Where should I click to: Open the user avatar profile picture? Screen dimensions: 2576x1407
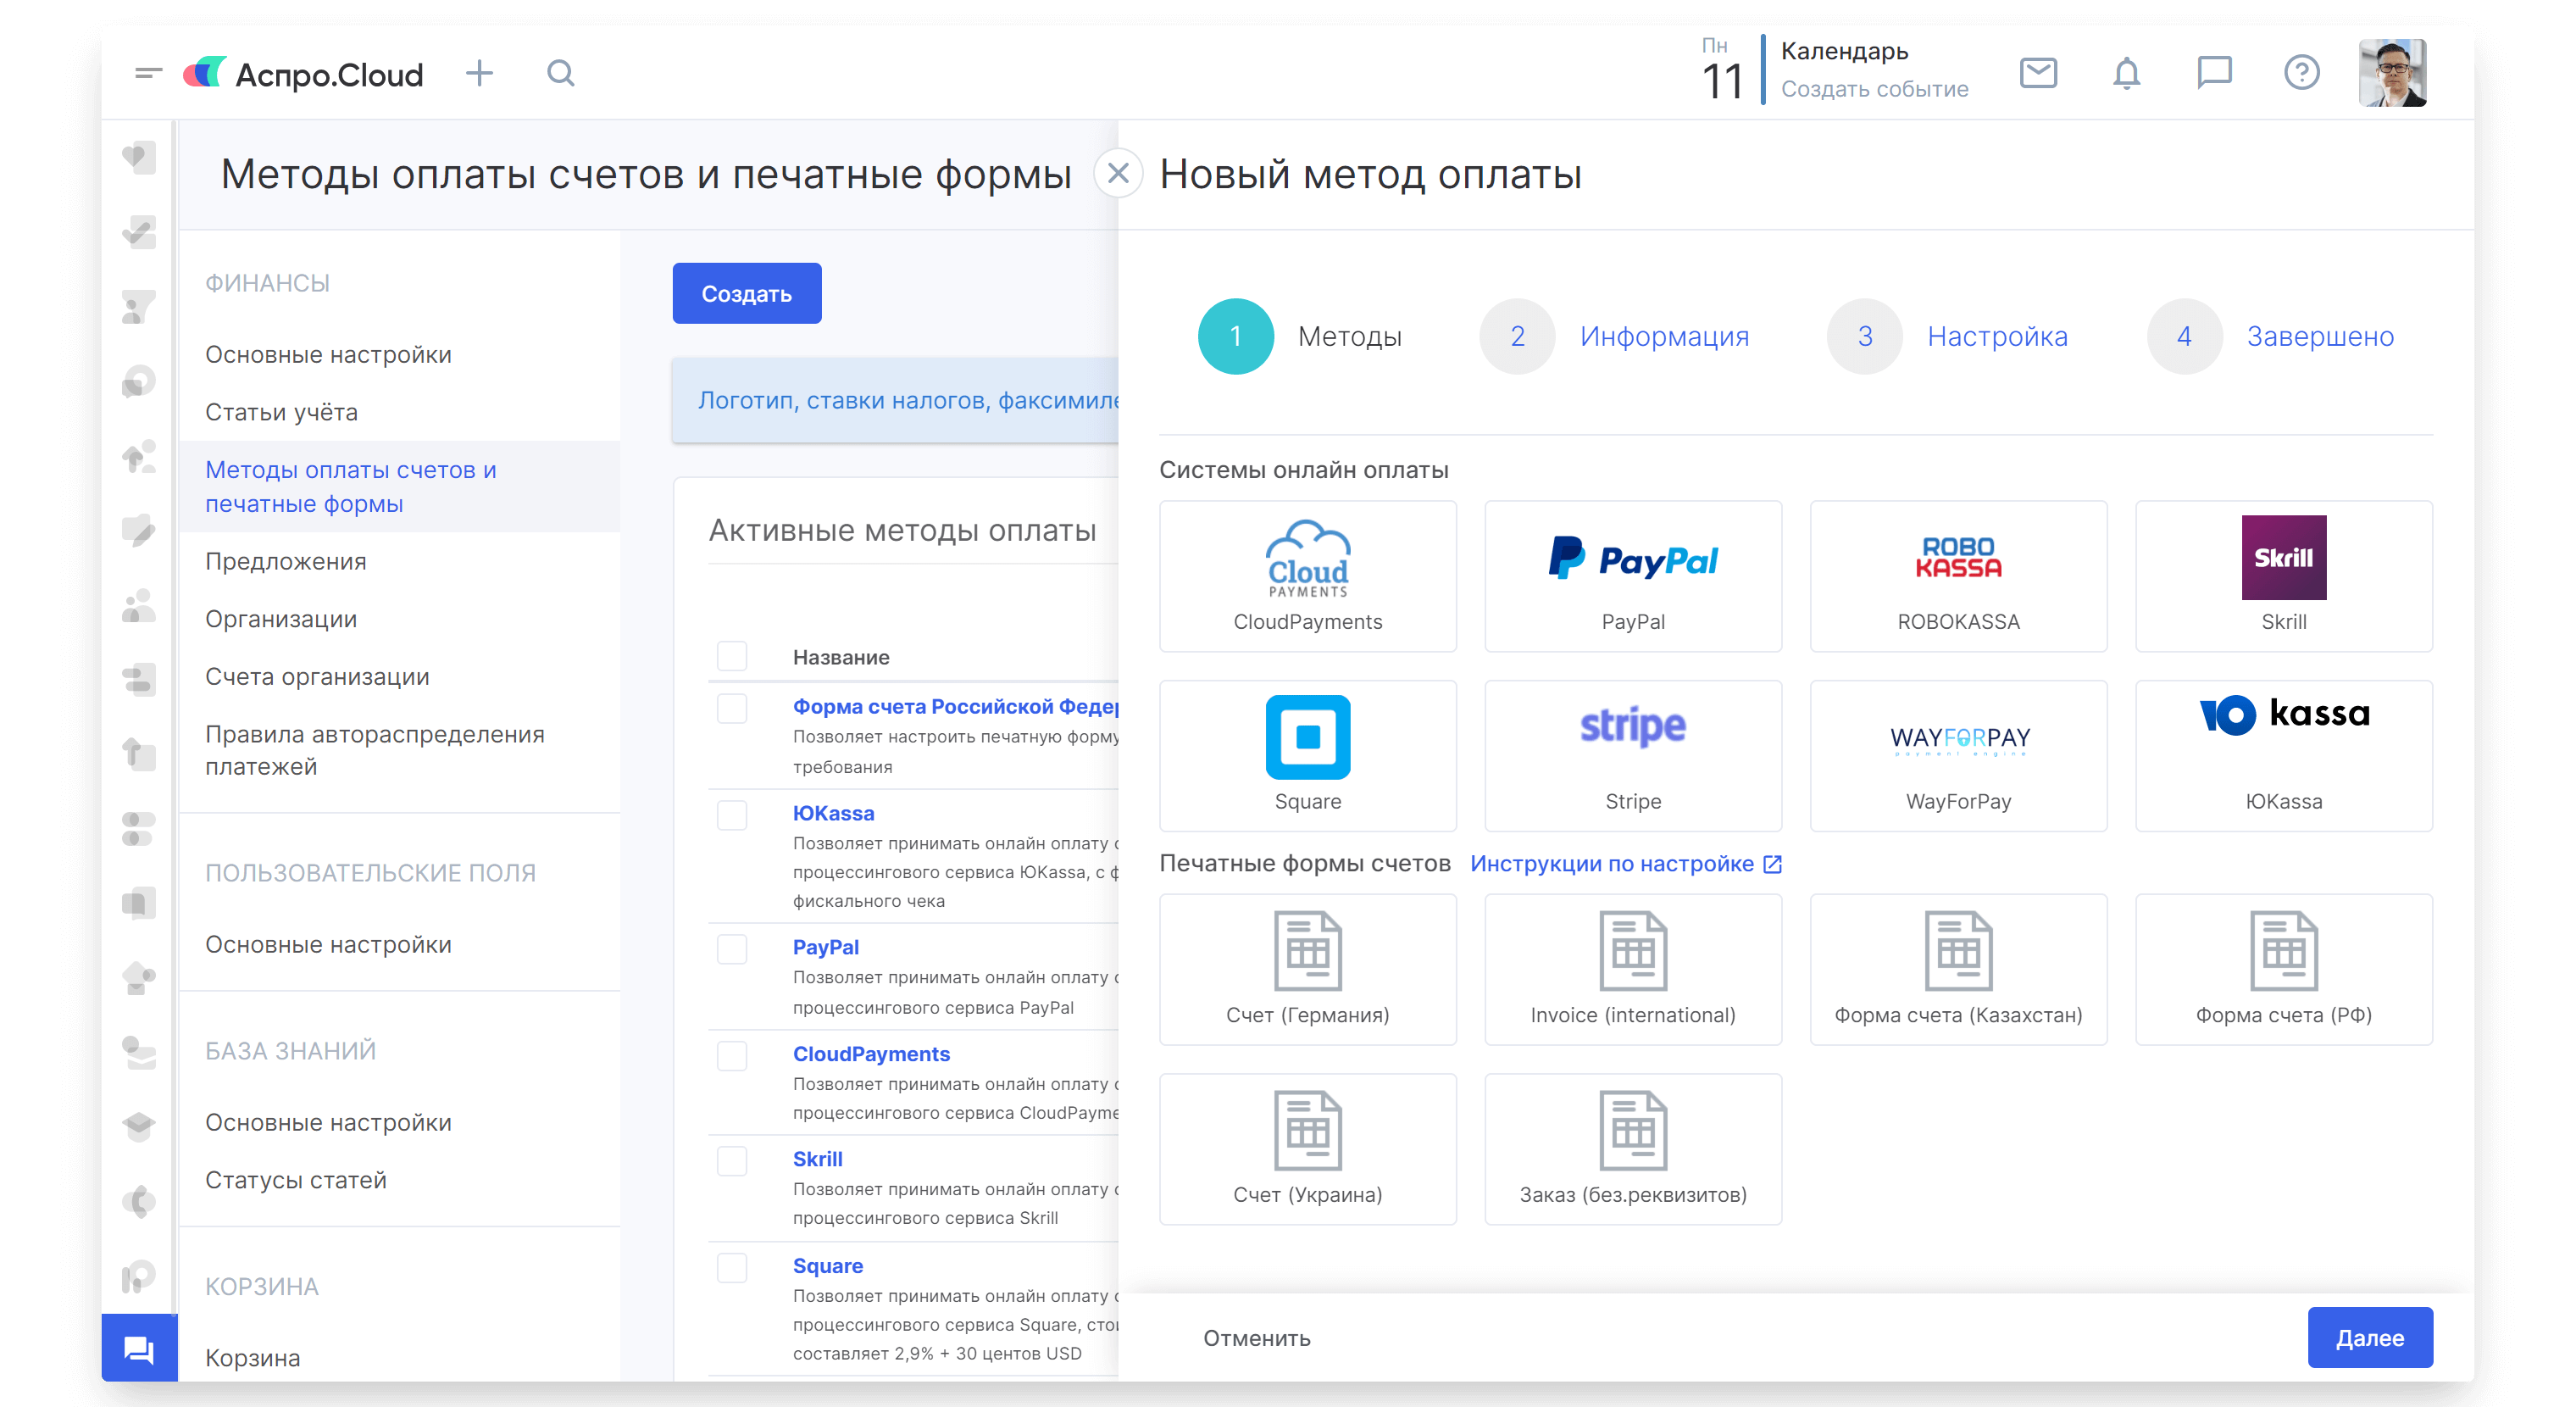click(x=2392, y=73)
